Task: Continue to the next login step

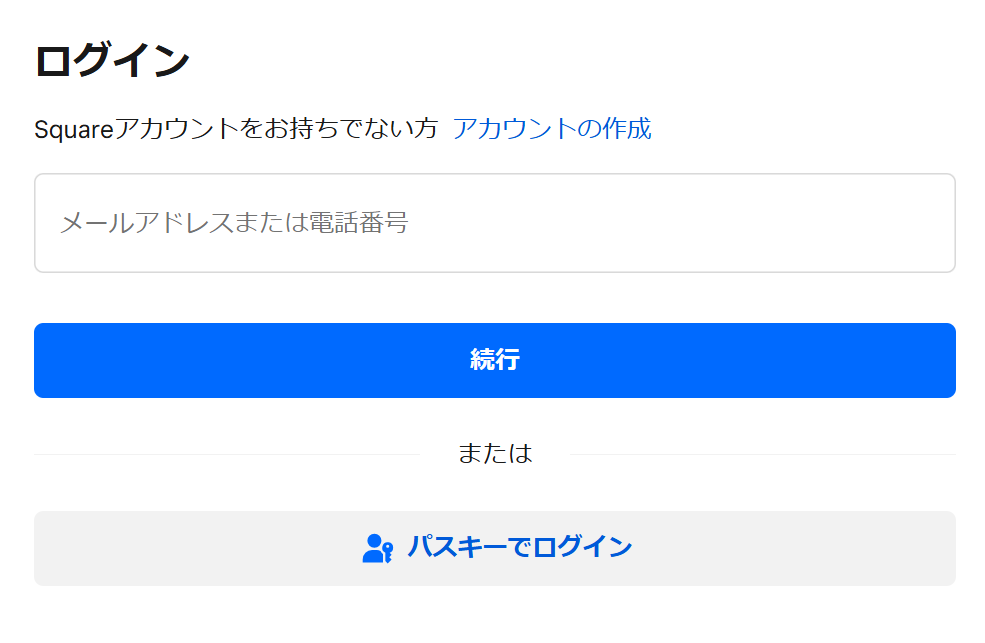Action: [494, 361]
